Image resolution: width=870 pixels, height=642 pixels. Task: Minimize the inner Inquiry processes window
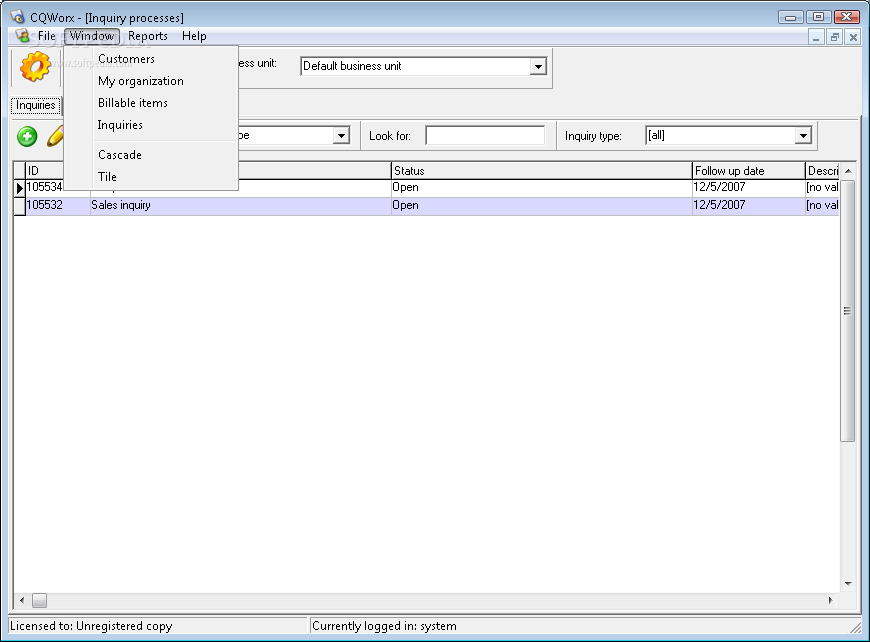click(816, 38)
